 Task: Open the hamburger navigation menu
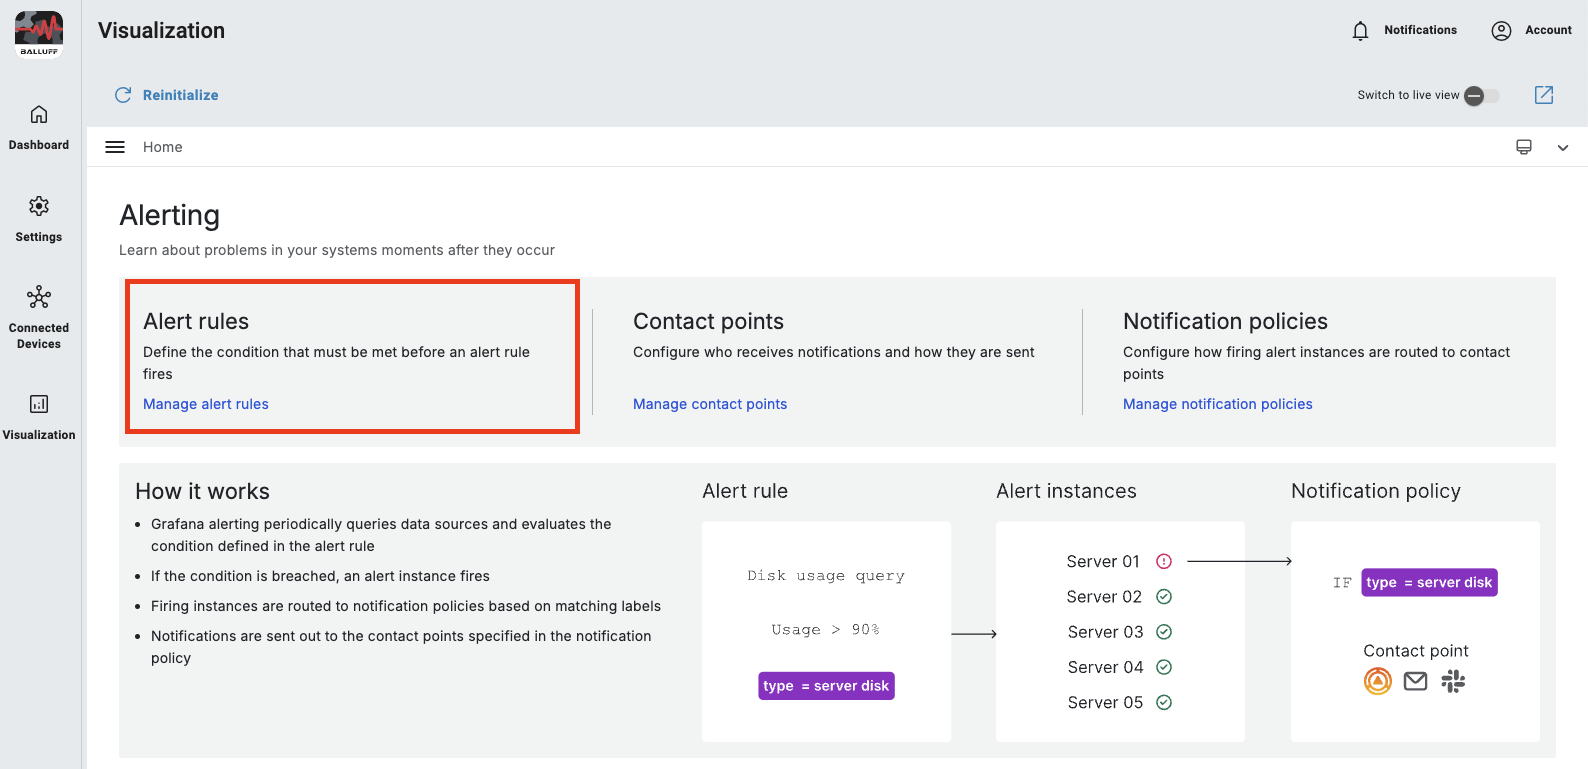coord(115,147)
